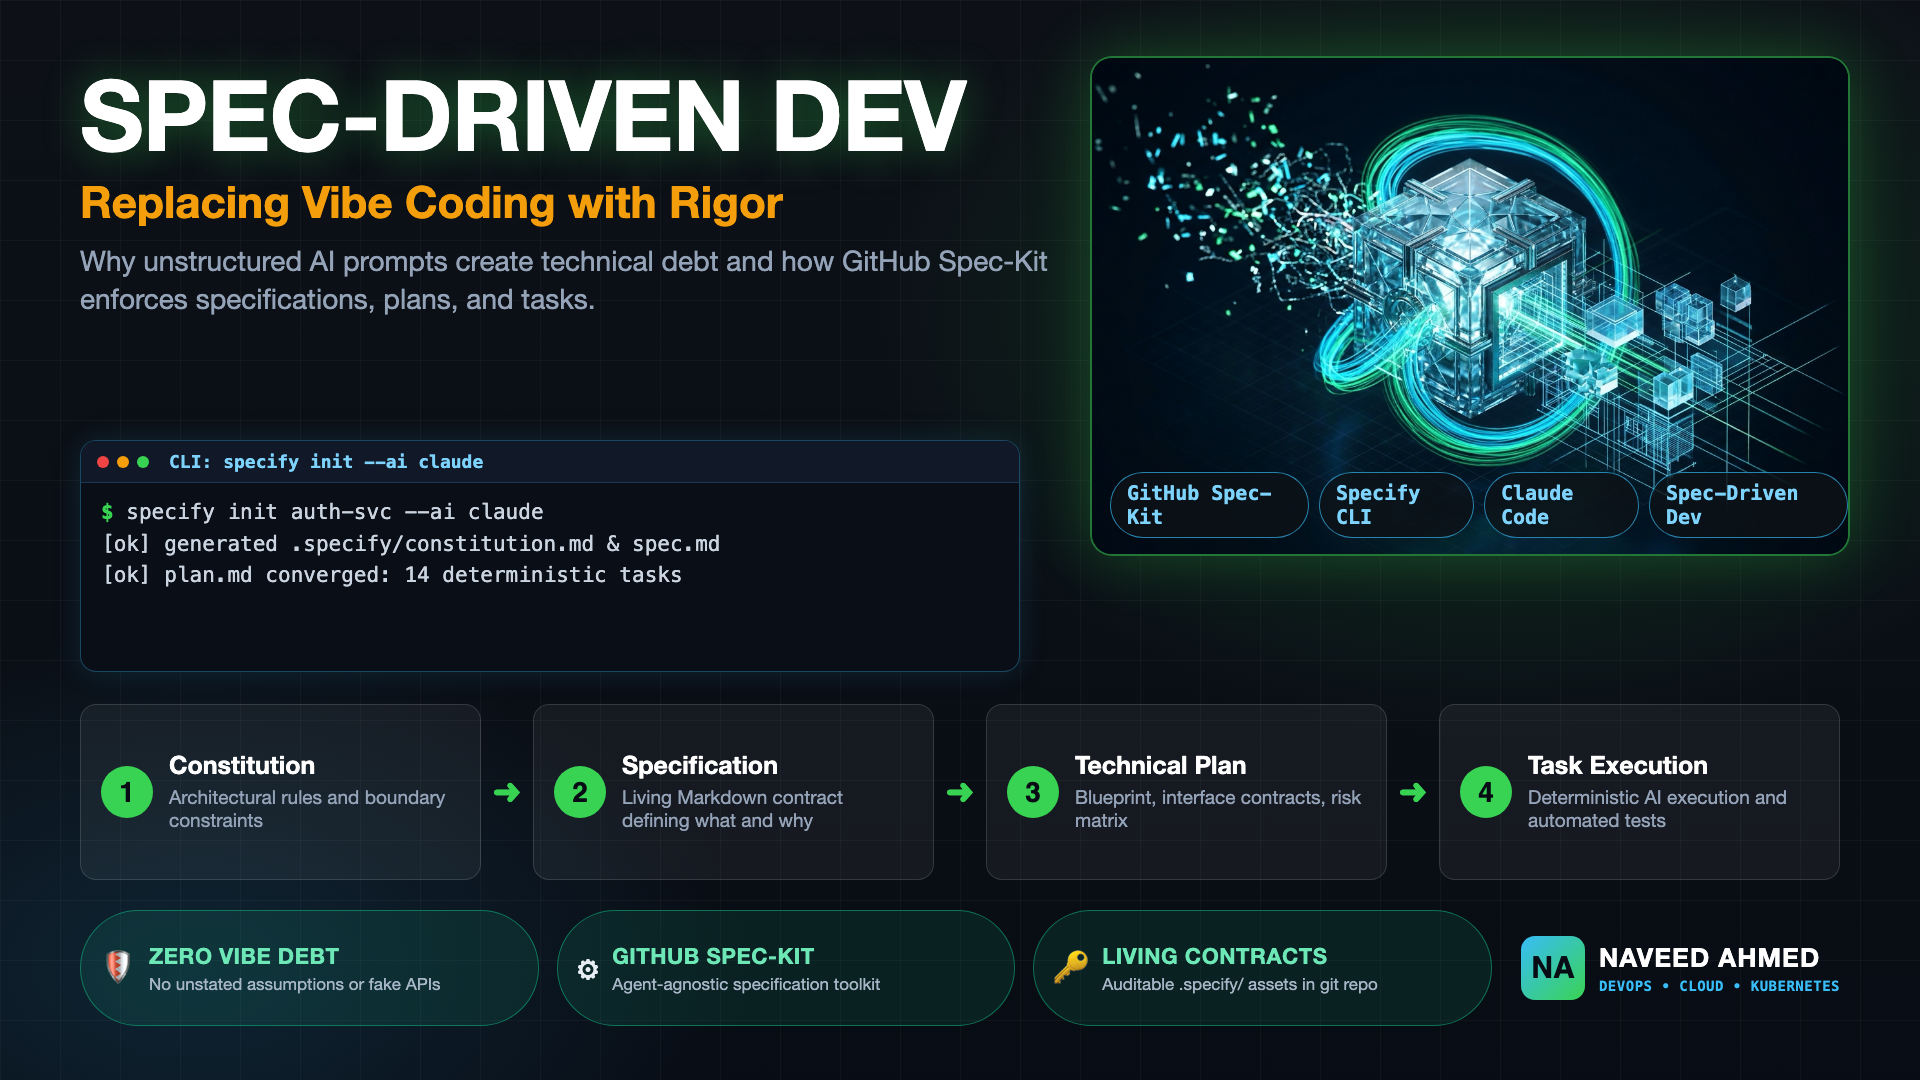Click 'Why unstructured AI prompts create technical debt' paragraph
This screenshot has width=1920, height=1080.
tap(563, 280)
